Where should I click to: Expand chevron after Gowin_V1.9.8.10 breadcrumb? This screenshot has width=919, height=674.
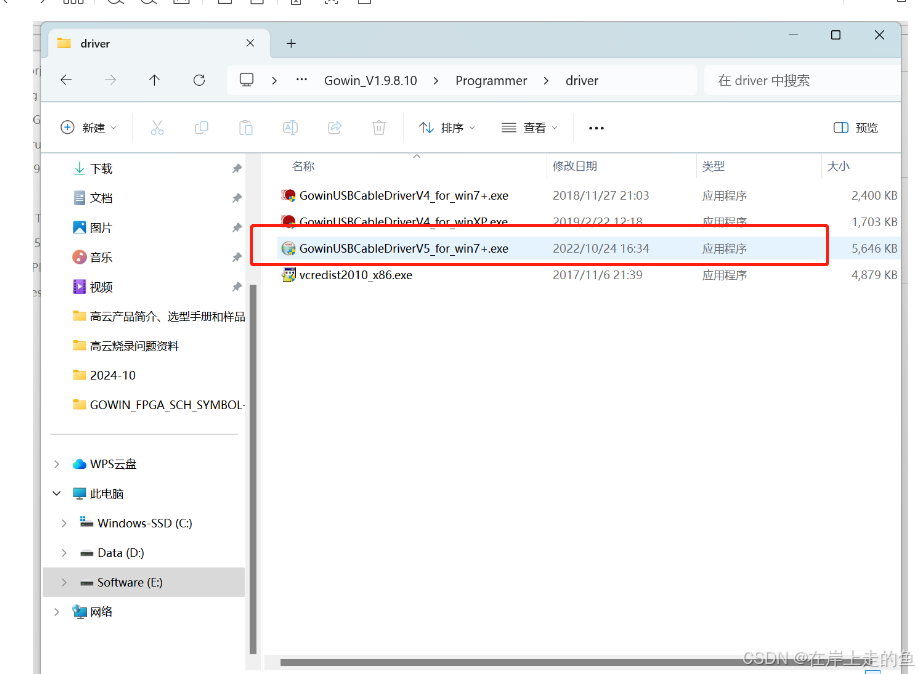435,80
